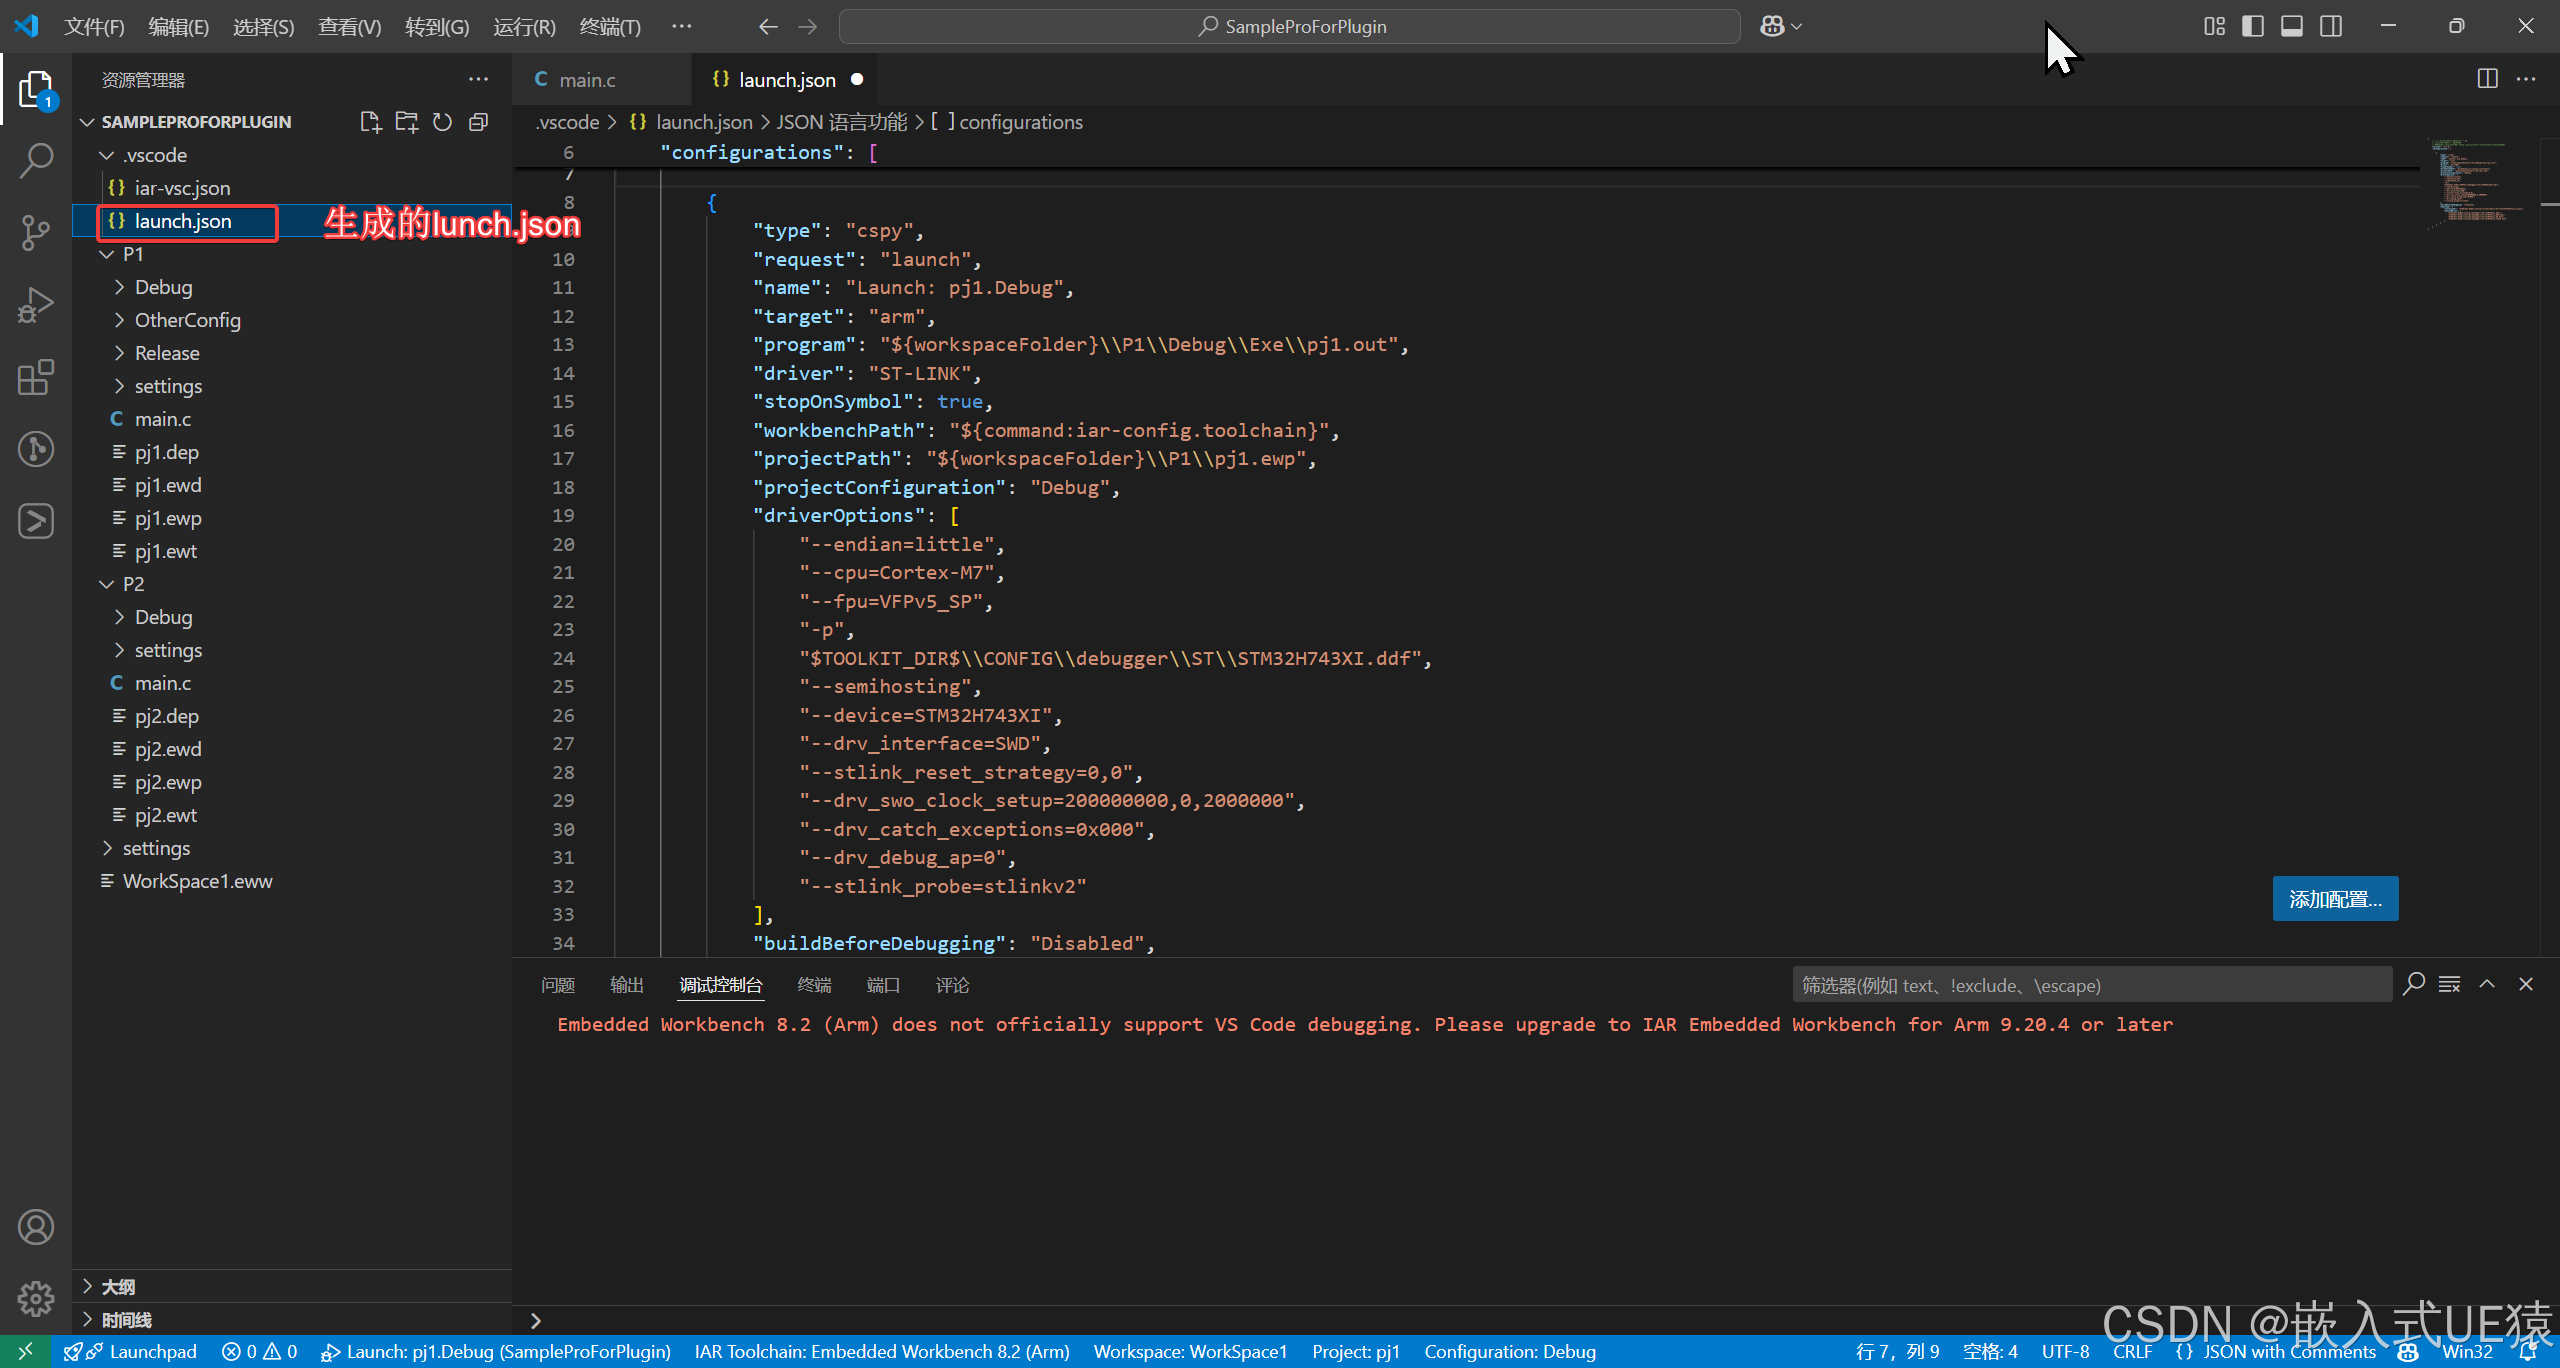Open Run and Debug view
Viewport: 2560px width, 1368px height.
36,305
